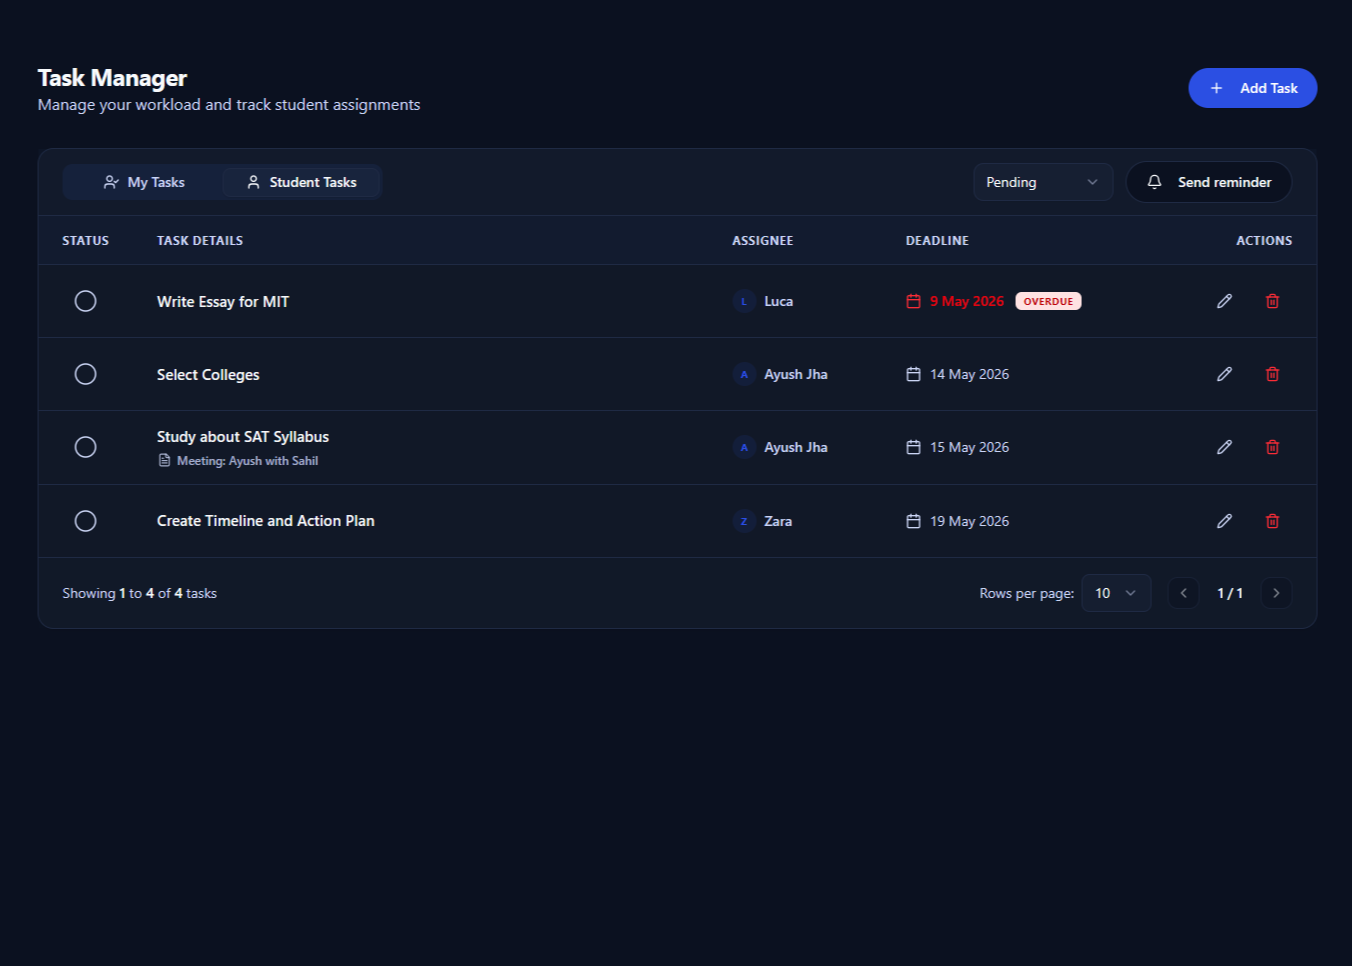Screen dimensions: 1352x966
Task: Click the red calendar icon beside 9 May 2026
Action: click(x=913, y=301)
